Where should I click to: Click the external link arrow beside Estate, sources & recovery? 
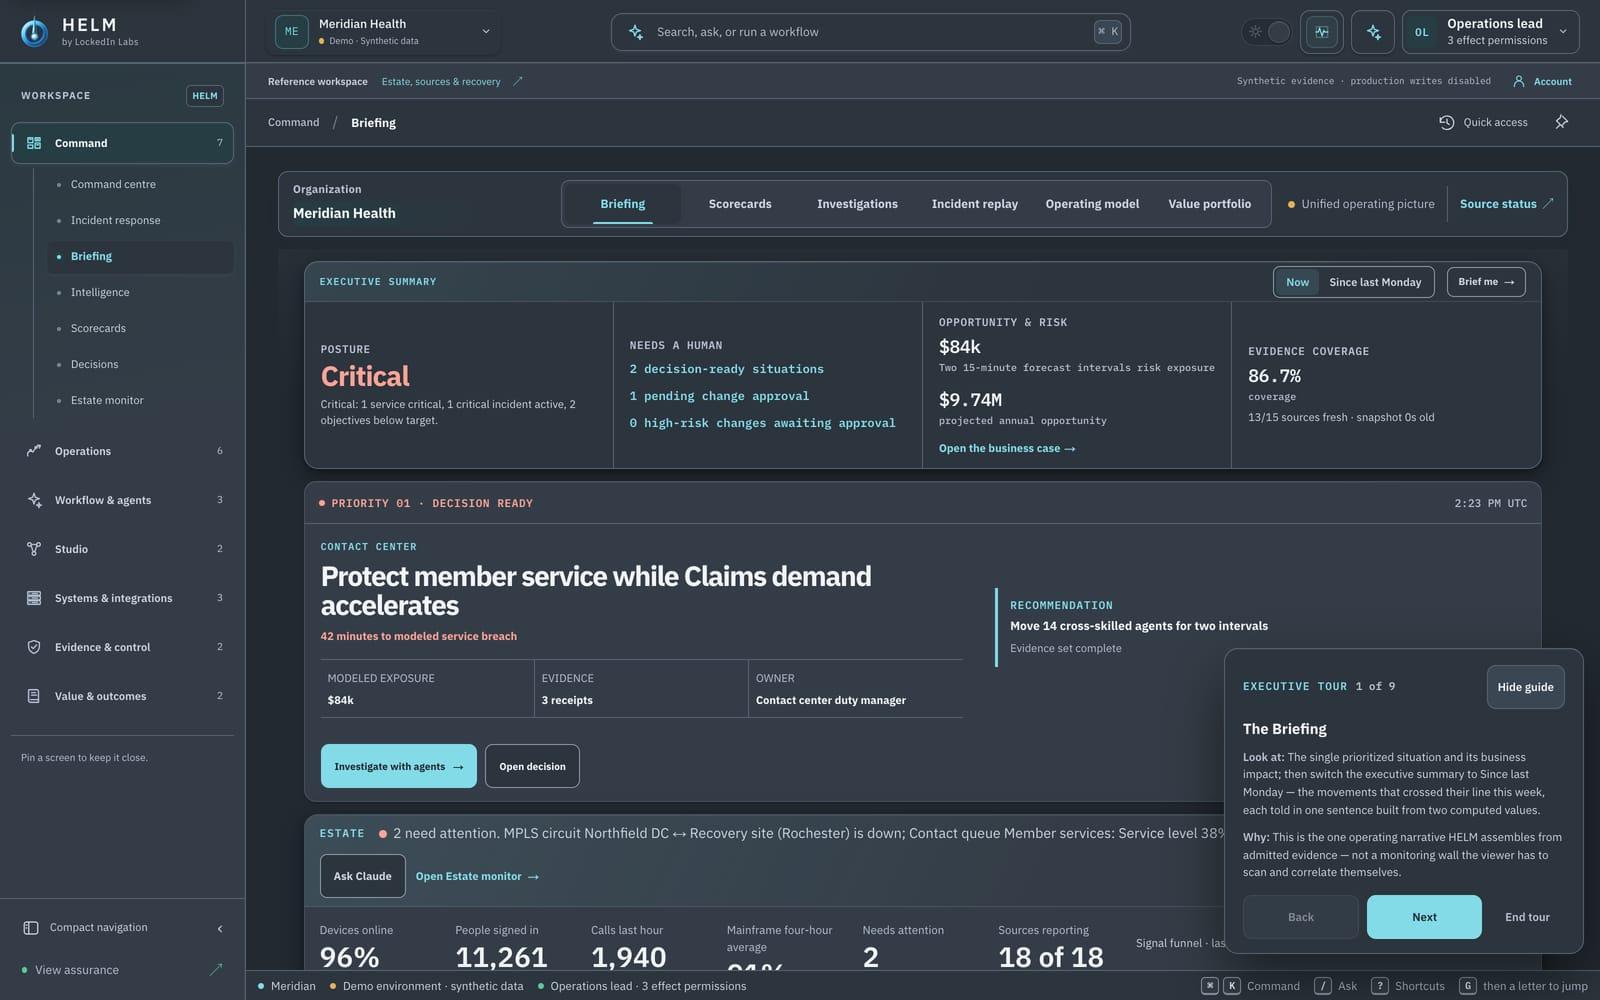coord(518,81)
